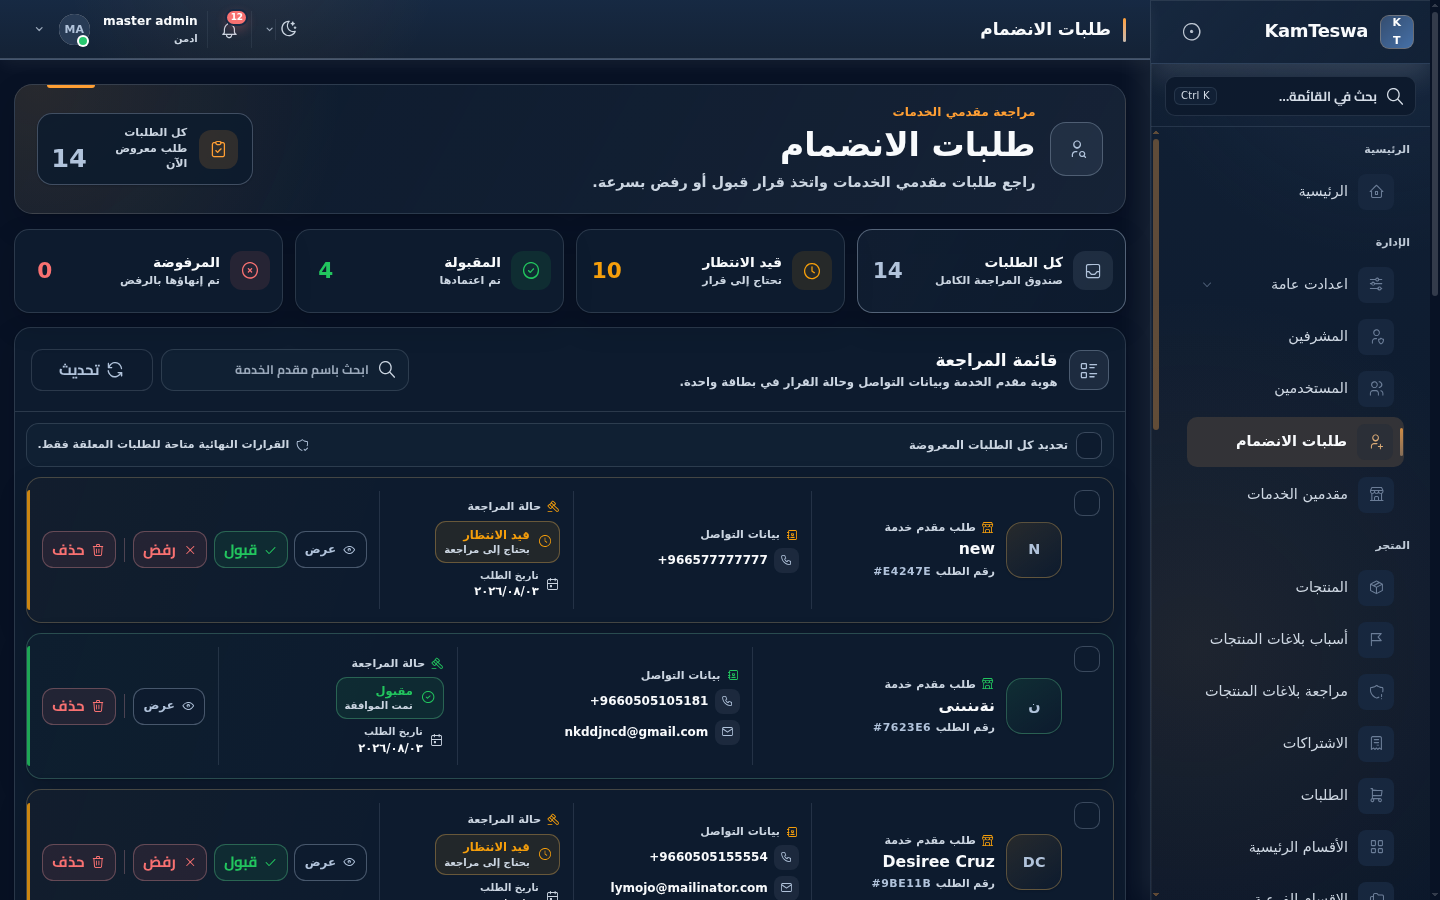Open the master admin profile dropdown chevron
1440x900 pixels.
pos(39,30)
